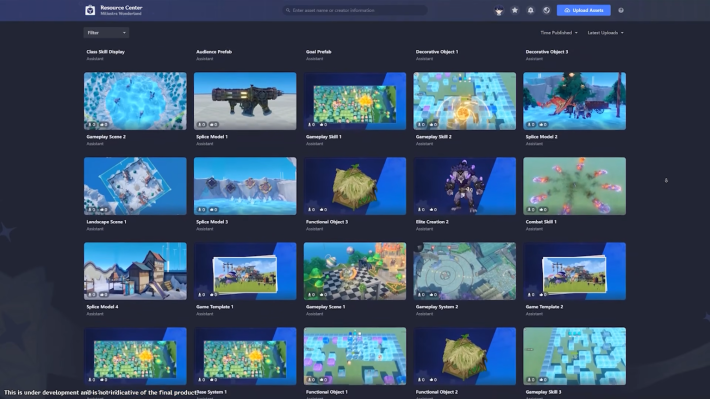Click Assistant creator under Gameplay Skill 2
The height and width of the screenshot is (399, 710).
coord(424,144)
